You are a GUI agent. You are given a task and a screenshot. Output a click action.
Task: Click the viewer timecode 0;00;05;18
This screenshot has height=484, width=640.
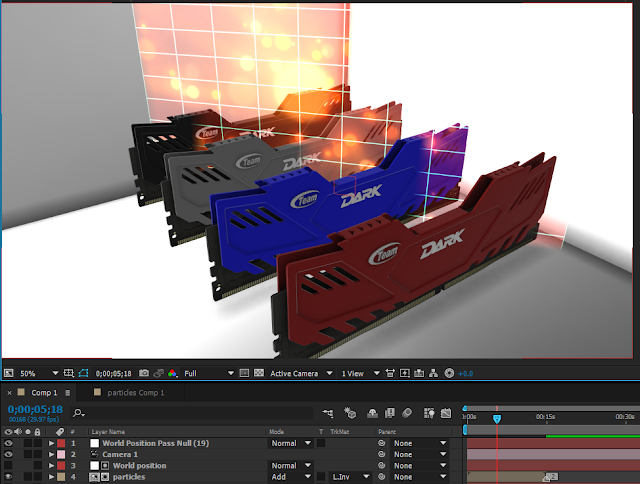(113, 373)
